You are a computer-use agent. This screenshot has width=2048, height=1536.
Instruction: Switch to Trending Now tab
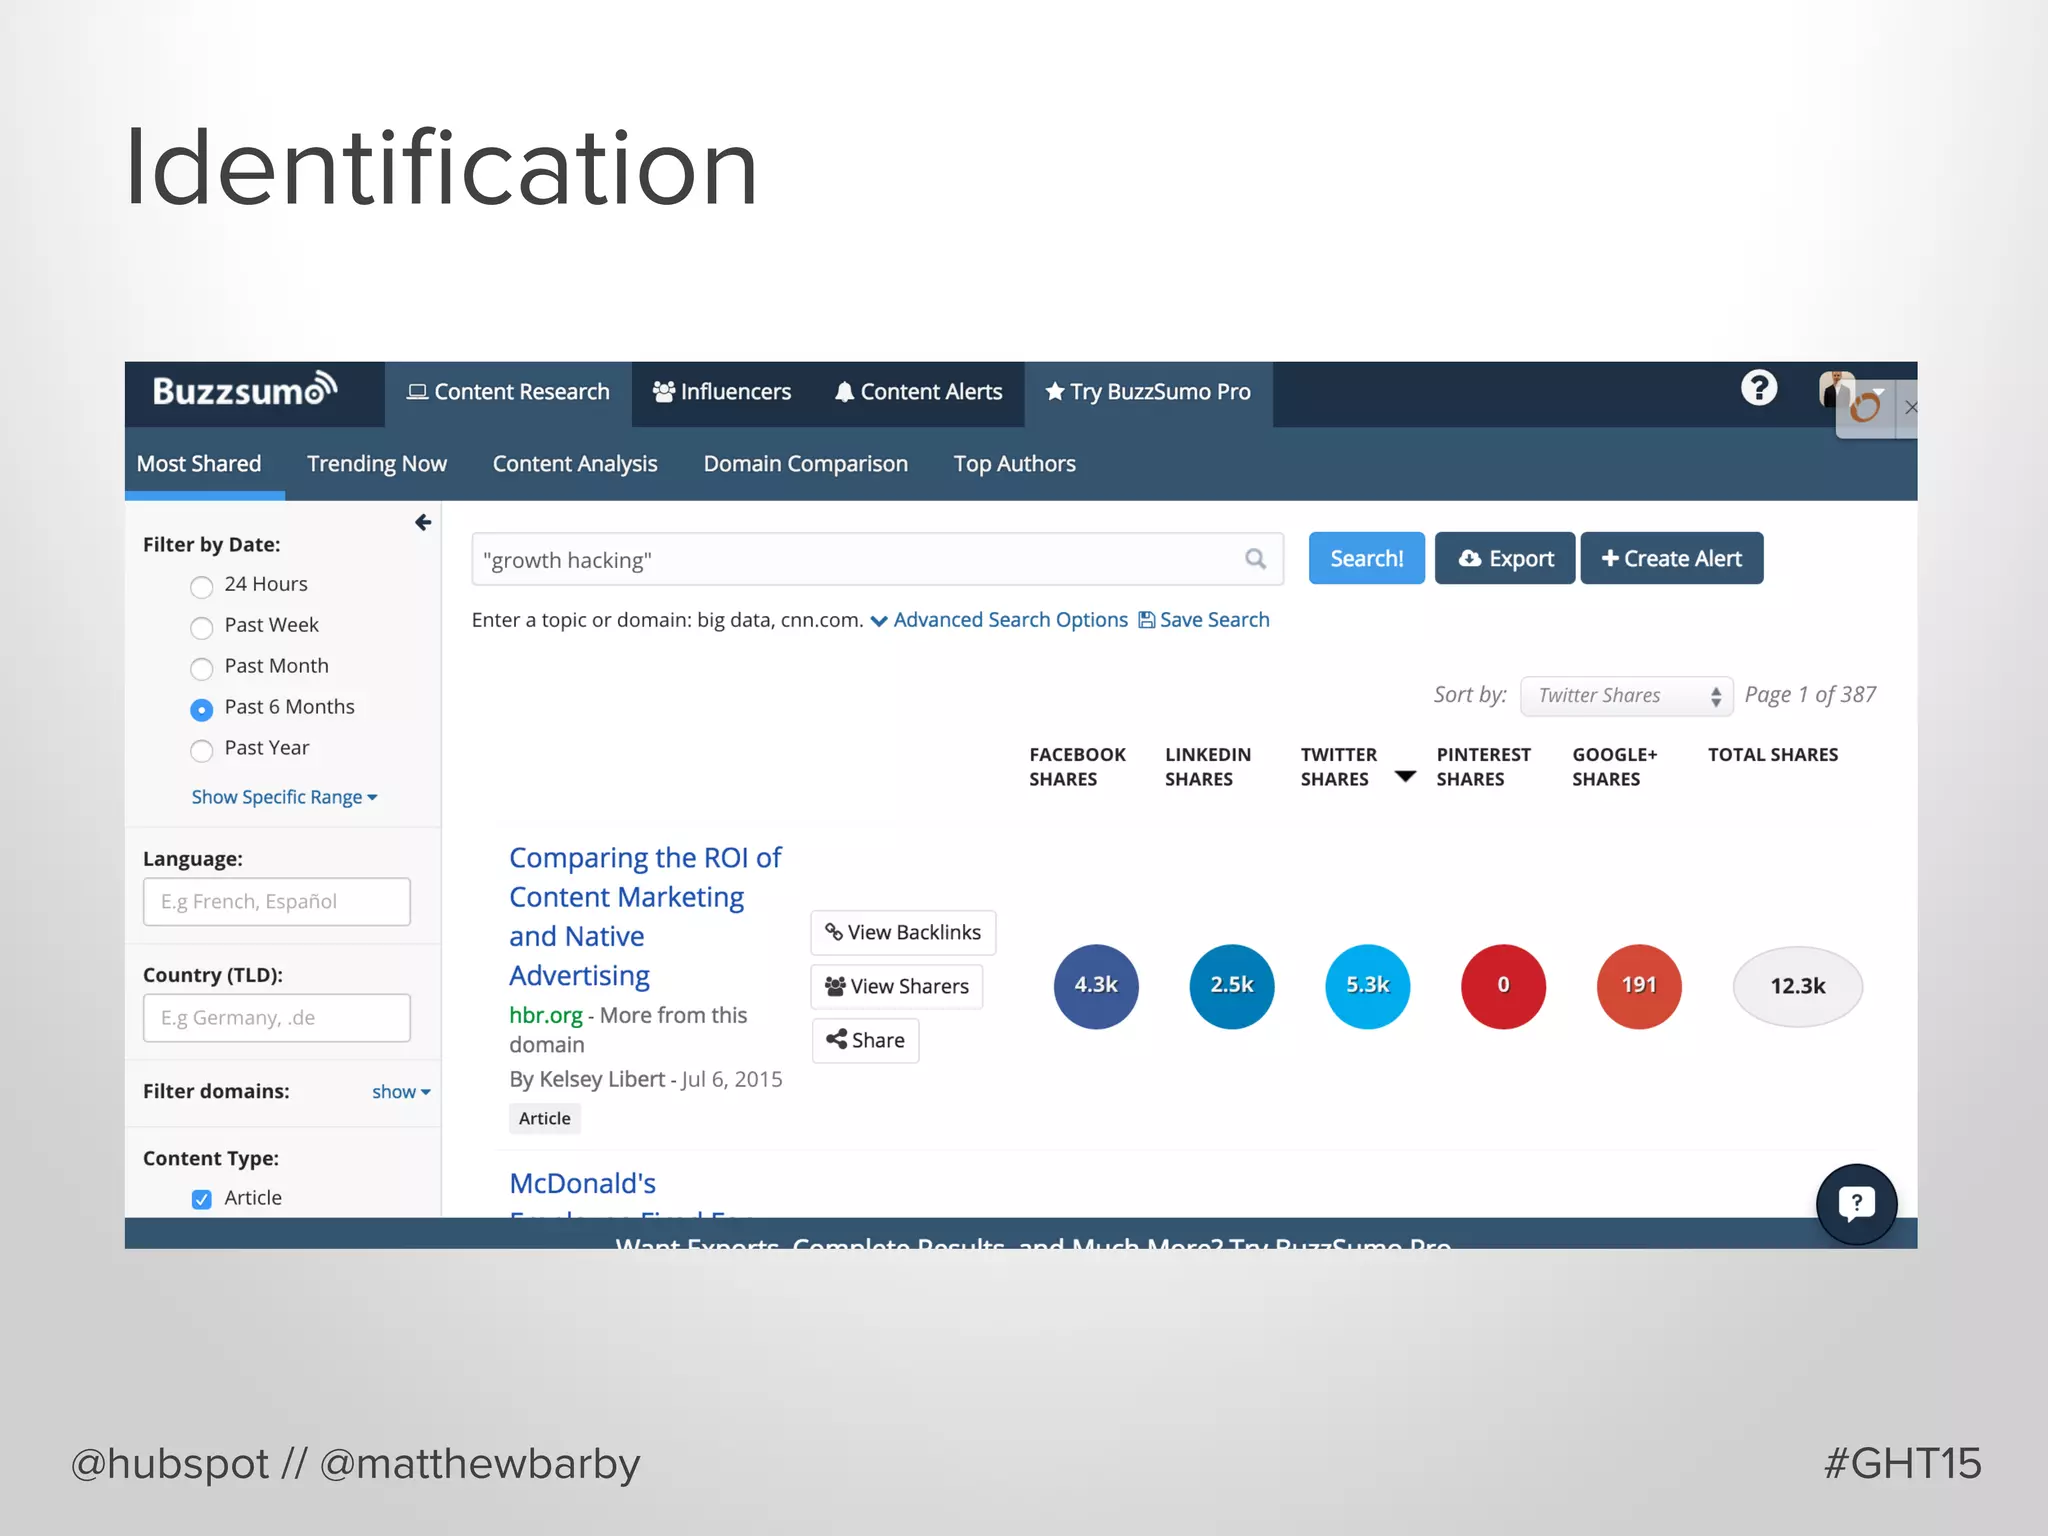[377, 464]
